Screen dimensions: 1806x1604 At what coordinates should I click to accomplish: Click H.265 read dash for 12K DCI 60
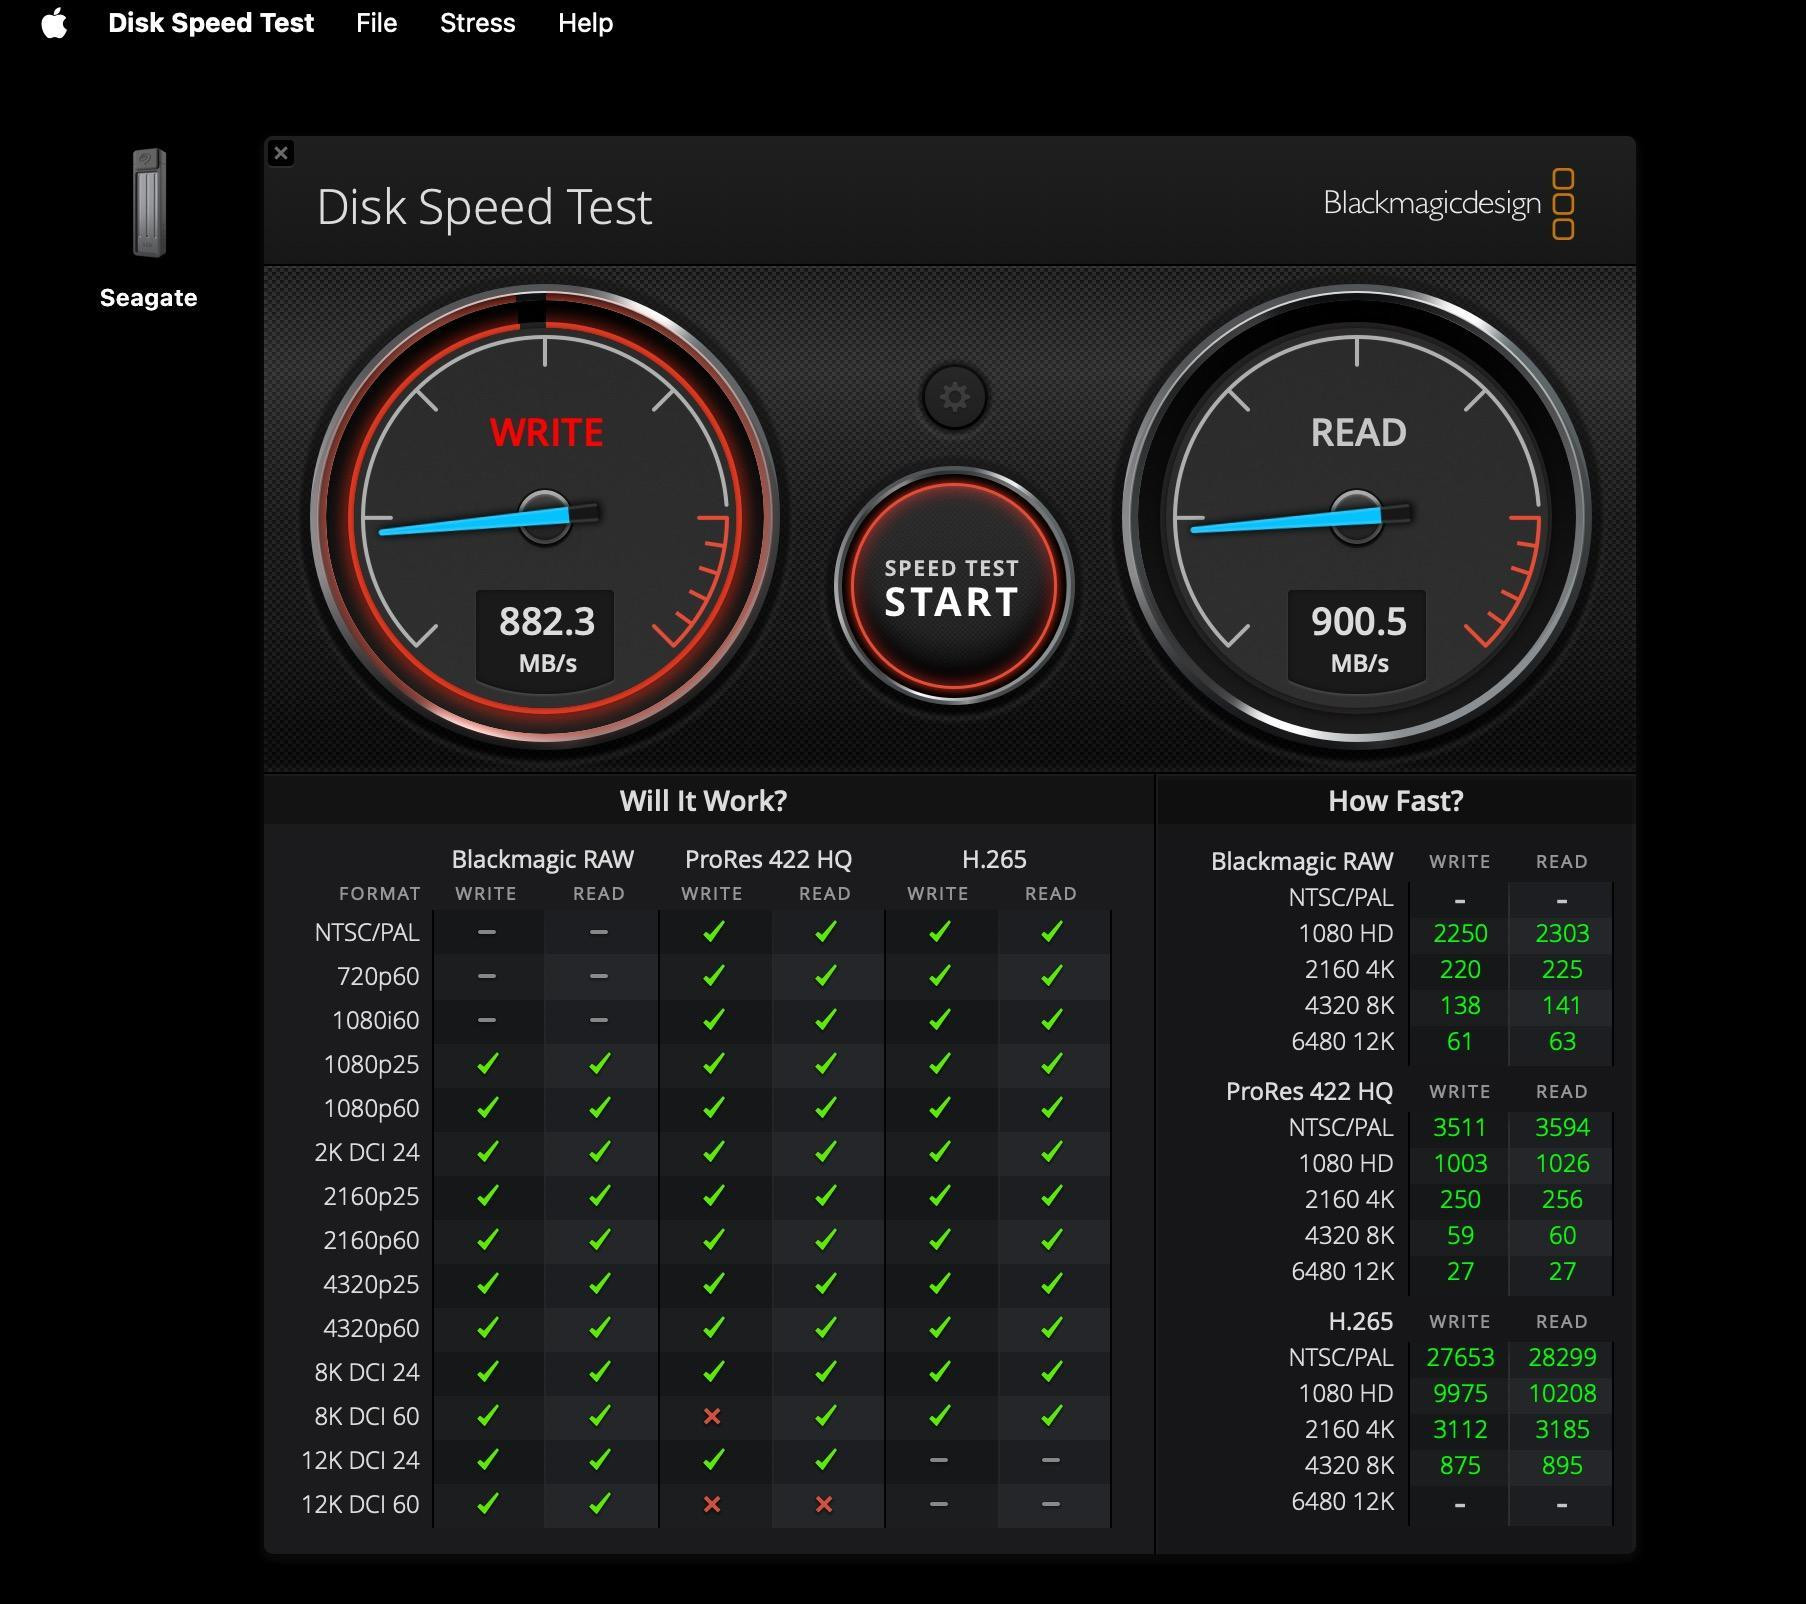(x=1050, y=1504)
